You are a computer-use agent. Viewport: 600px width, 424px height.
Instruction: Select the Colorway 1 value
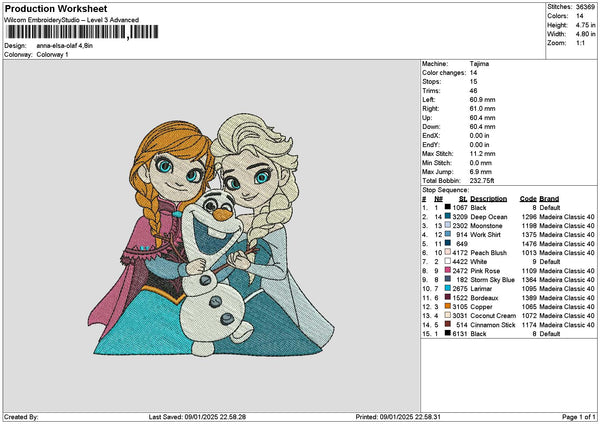52,55
